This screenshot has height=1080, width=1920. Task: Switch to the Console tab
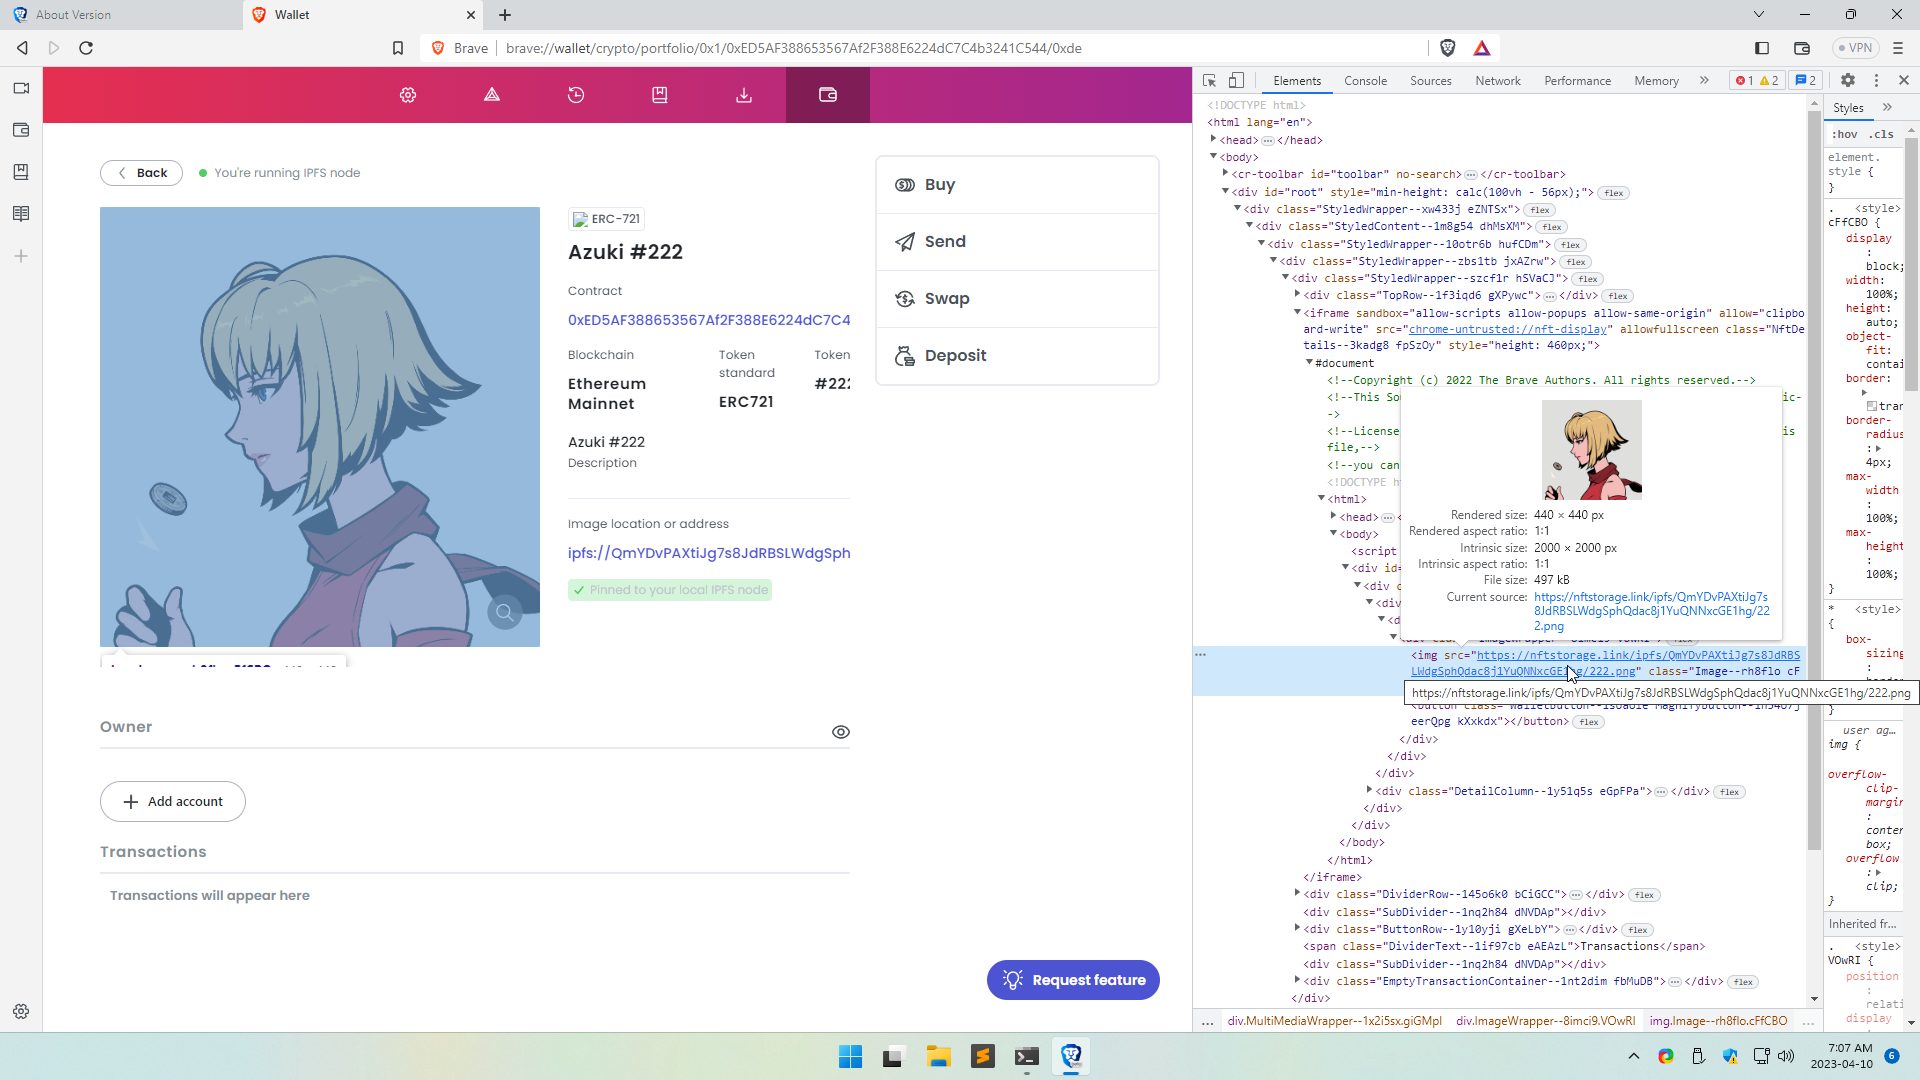coord(1365,80)
